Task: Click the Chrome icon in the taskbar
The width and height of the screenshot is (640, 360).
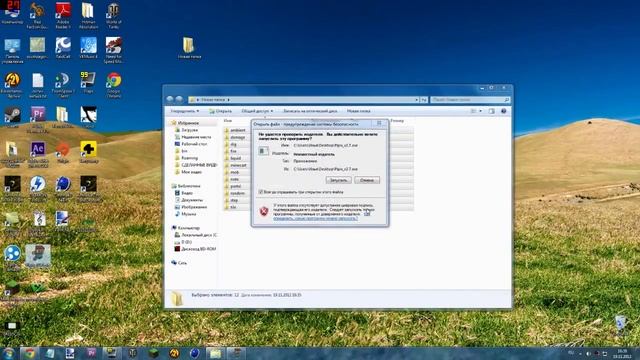Action: (29, 353)
